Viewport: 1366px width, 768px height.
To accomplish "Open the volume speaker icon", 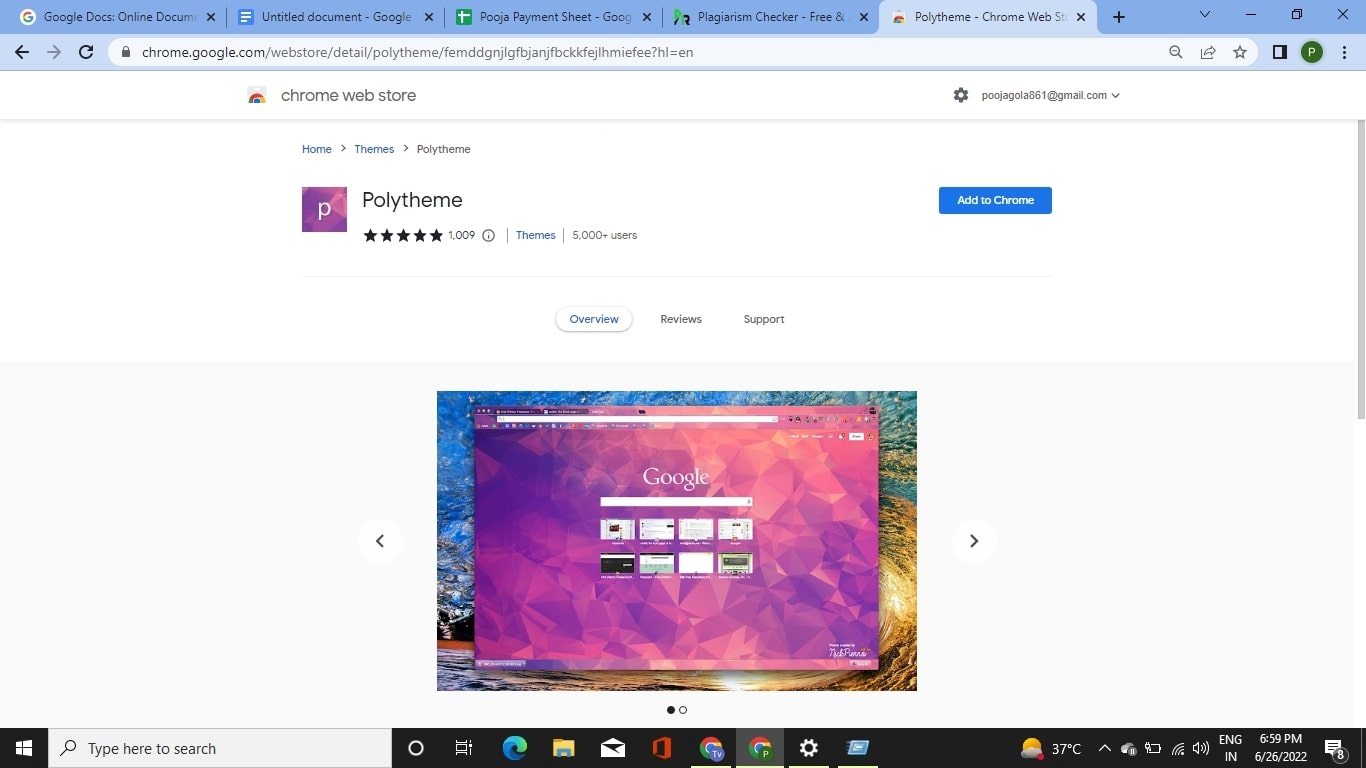I will point(1201,748).
